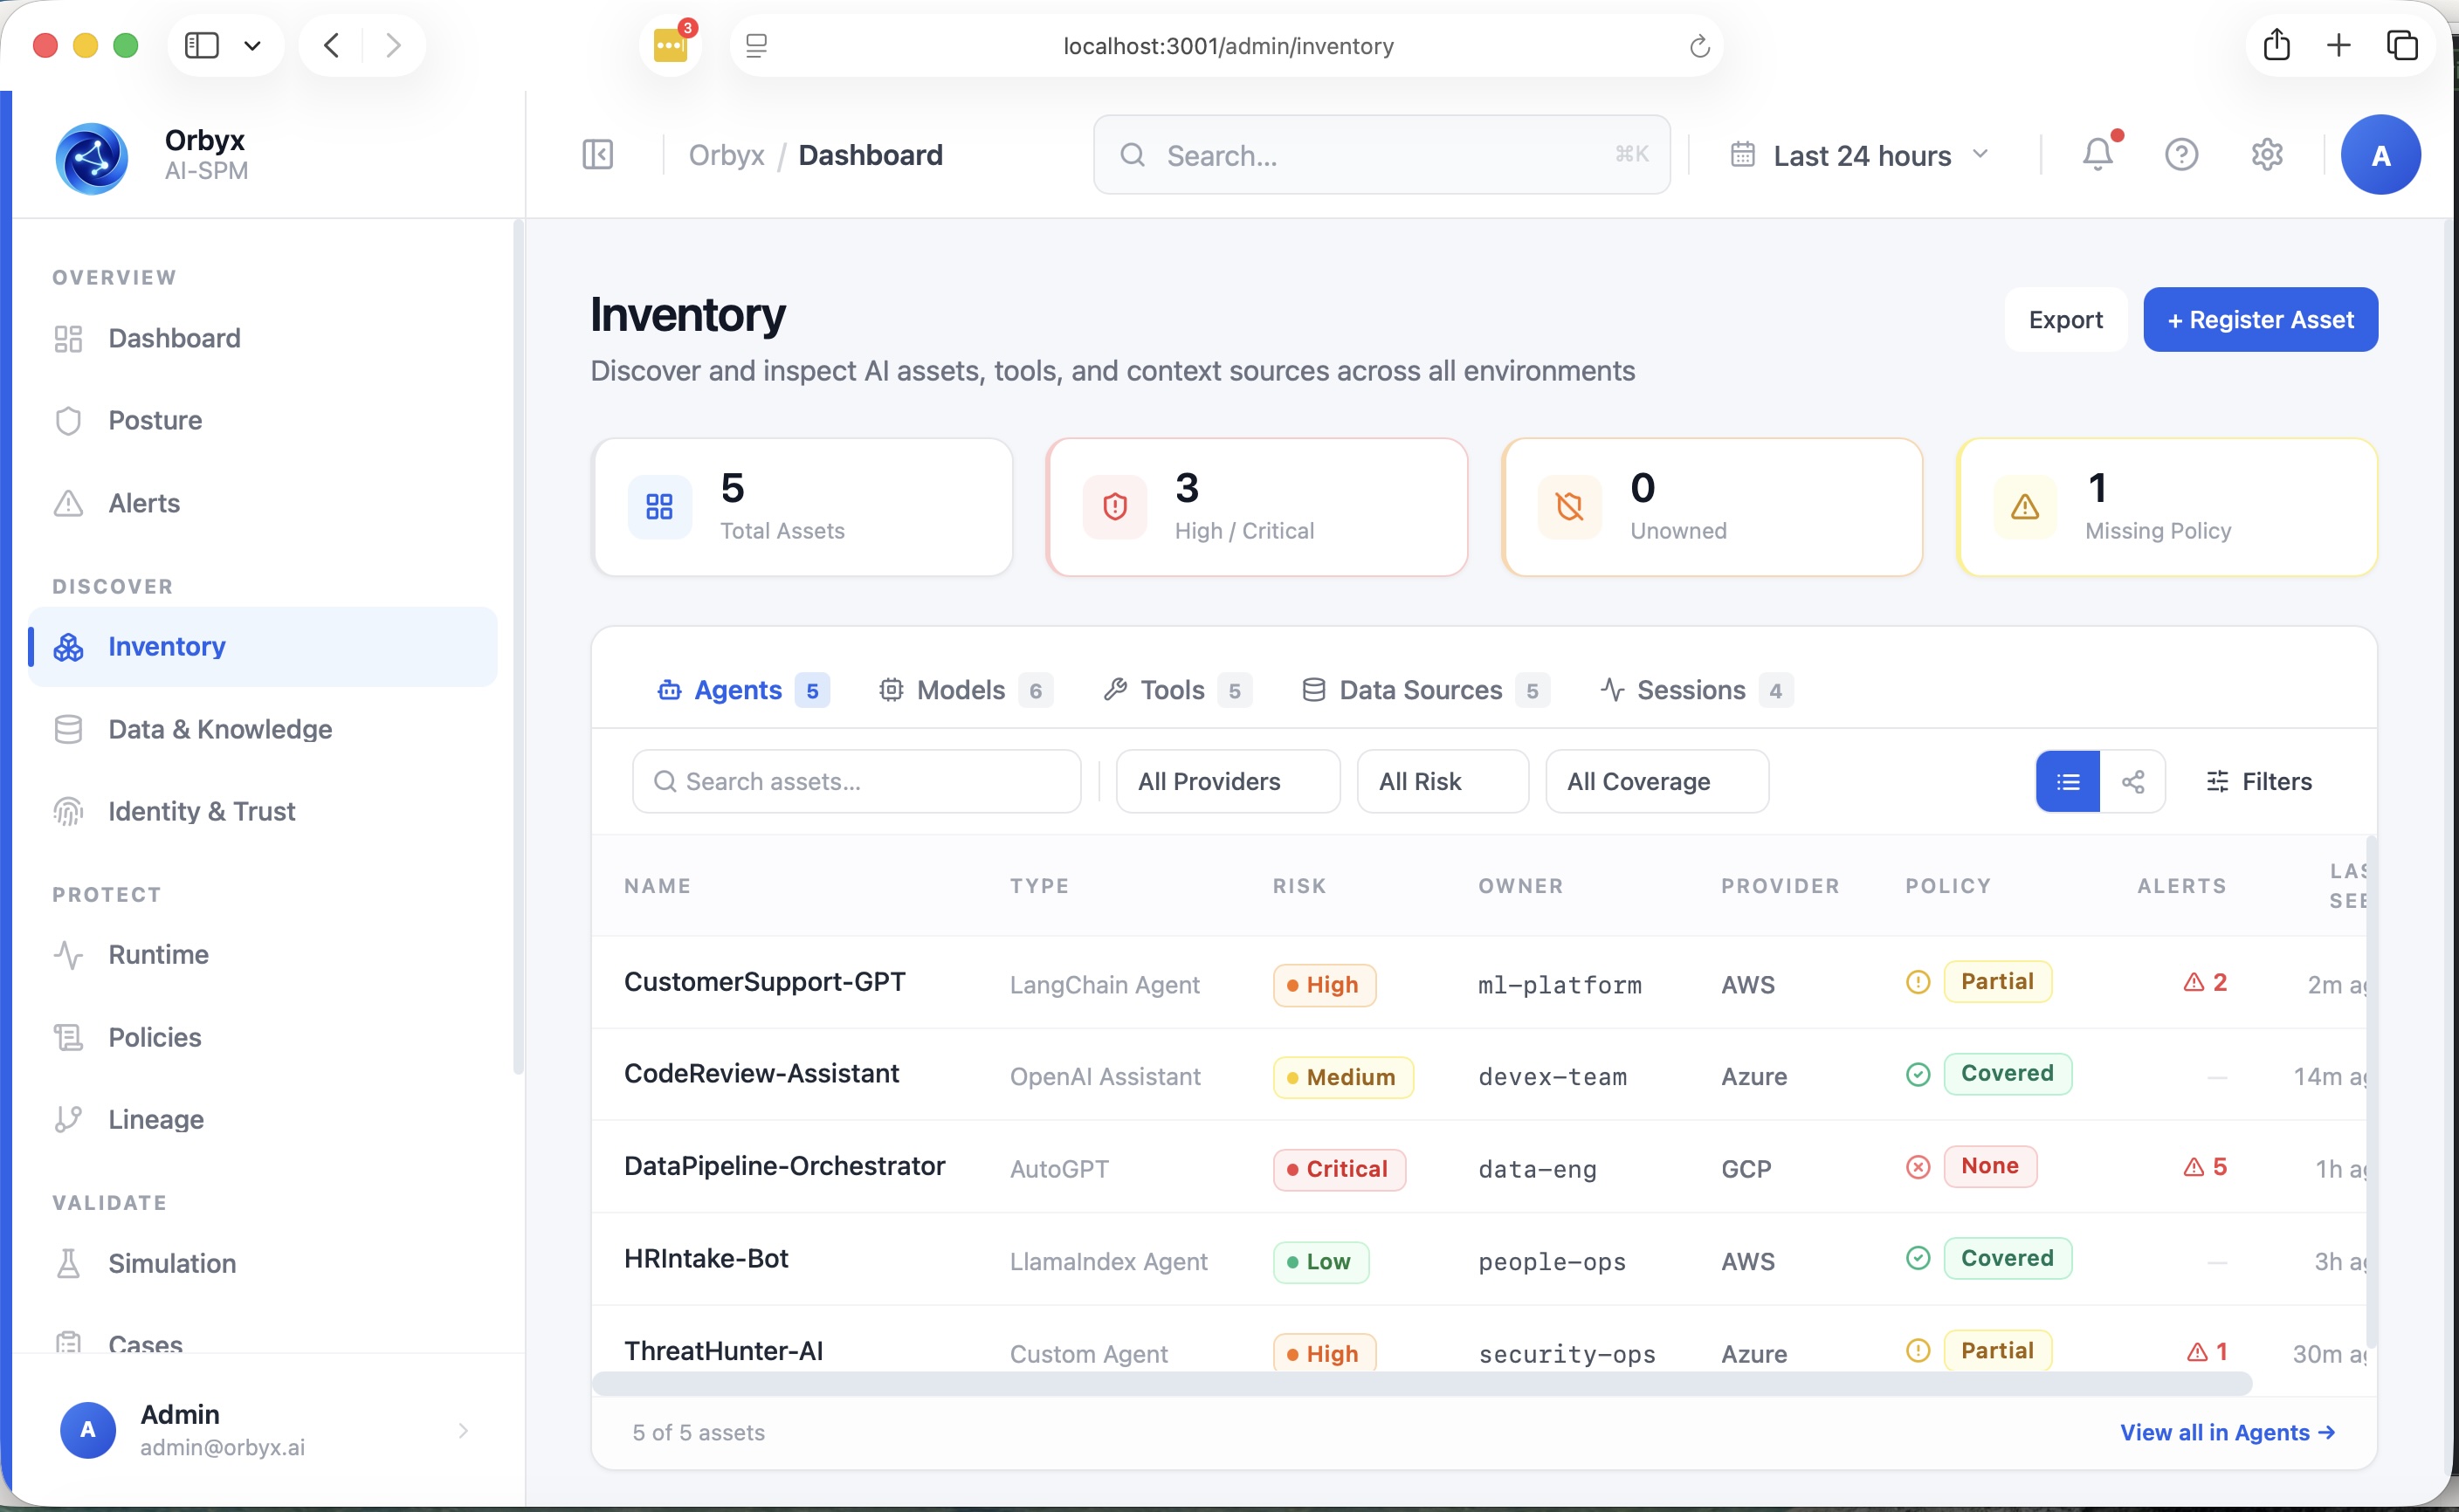Click the Alerts warning icon in sidebar
The width and height of the screenshot is (2459, 1512).
[x=68, y=503]
